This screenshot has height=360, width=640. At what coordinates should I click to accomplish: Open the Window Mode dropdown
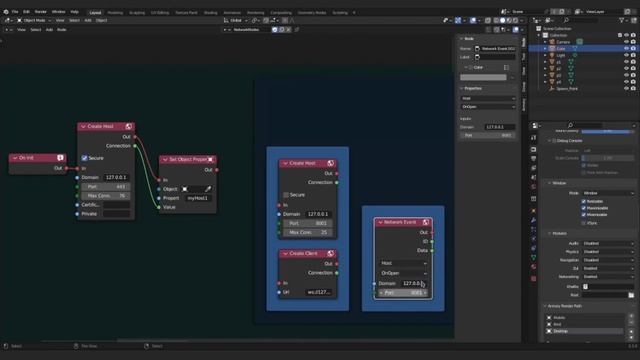tap(608, 193)
